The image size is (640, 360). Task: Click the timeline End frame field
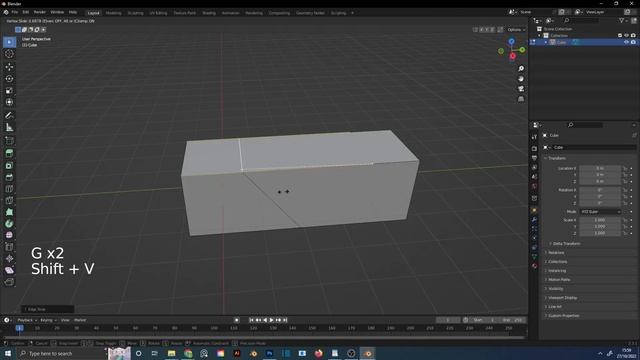(x=513, y=320)
